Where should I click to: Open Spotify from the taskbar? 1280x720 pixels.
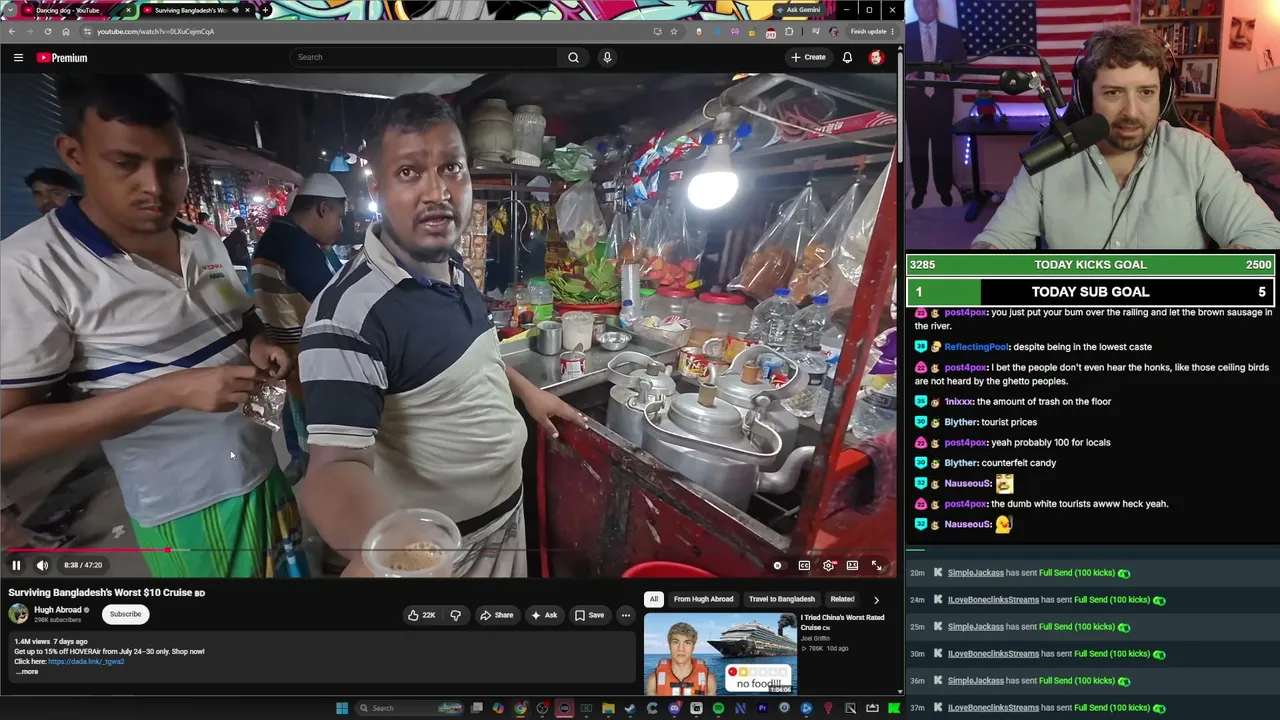(x=718, y=708)
